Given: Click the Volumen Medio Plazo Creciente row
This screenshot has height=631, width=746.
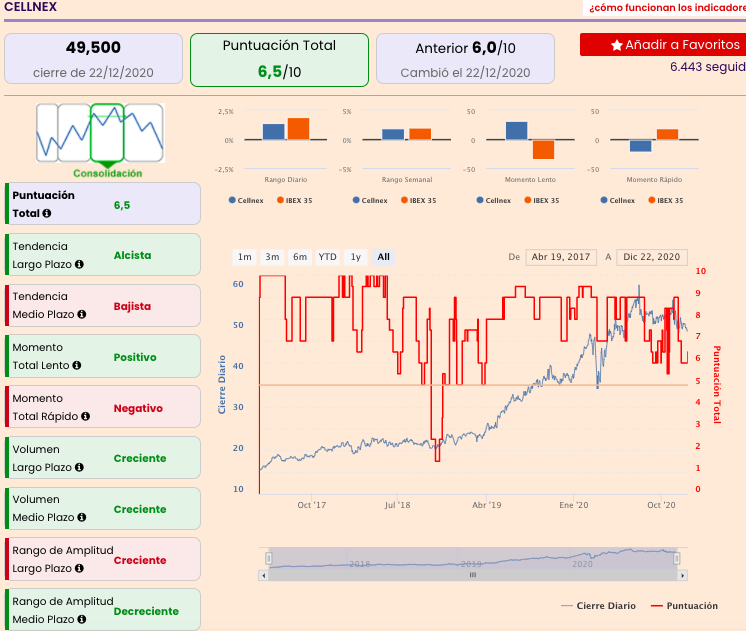Looking at the screenshot, I should coord(103,509).
